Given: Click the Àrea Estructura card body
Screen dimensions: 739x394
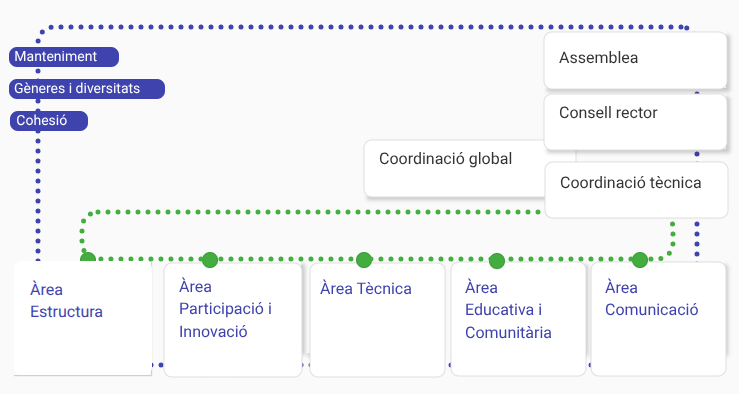Looking at the screenshot, I should pyautogui.click(x=83, y=319).
